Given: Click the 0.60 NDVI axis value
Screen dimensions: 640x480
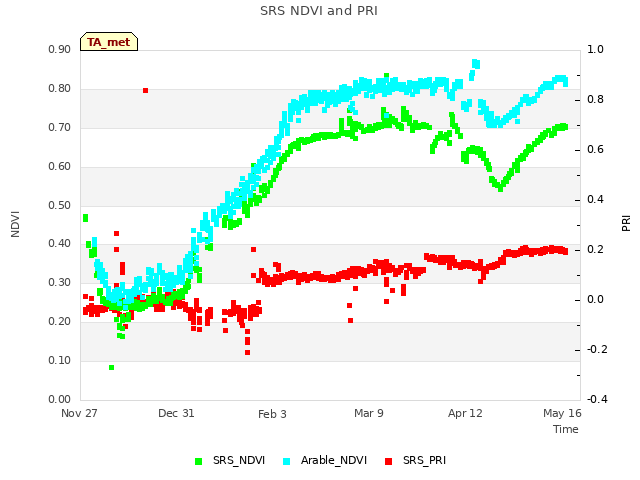Looking at the screenshot, I should tap(60, 167).
